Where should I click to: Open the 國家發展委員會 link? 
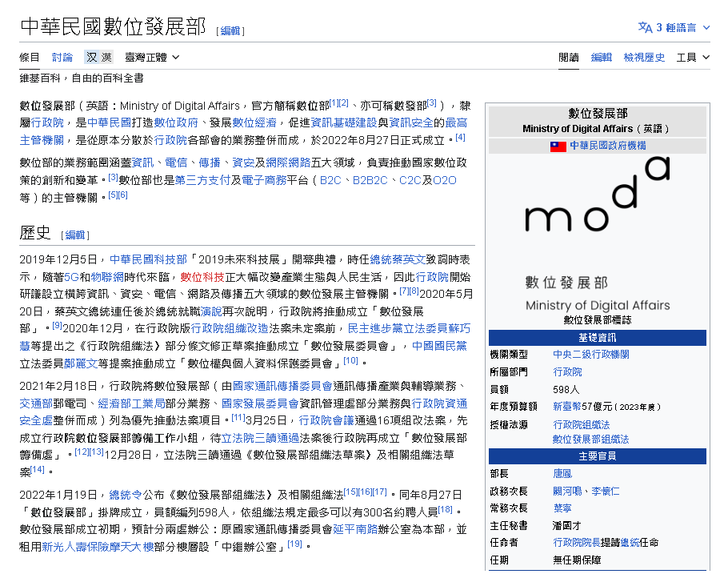pyautogui.click(x=260, y=404)
